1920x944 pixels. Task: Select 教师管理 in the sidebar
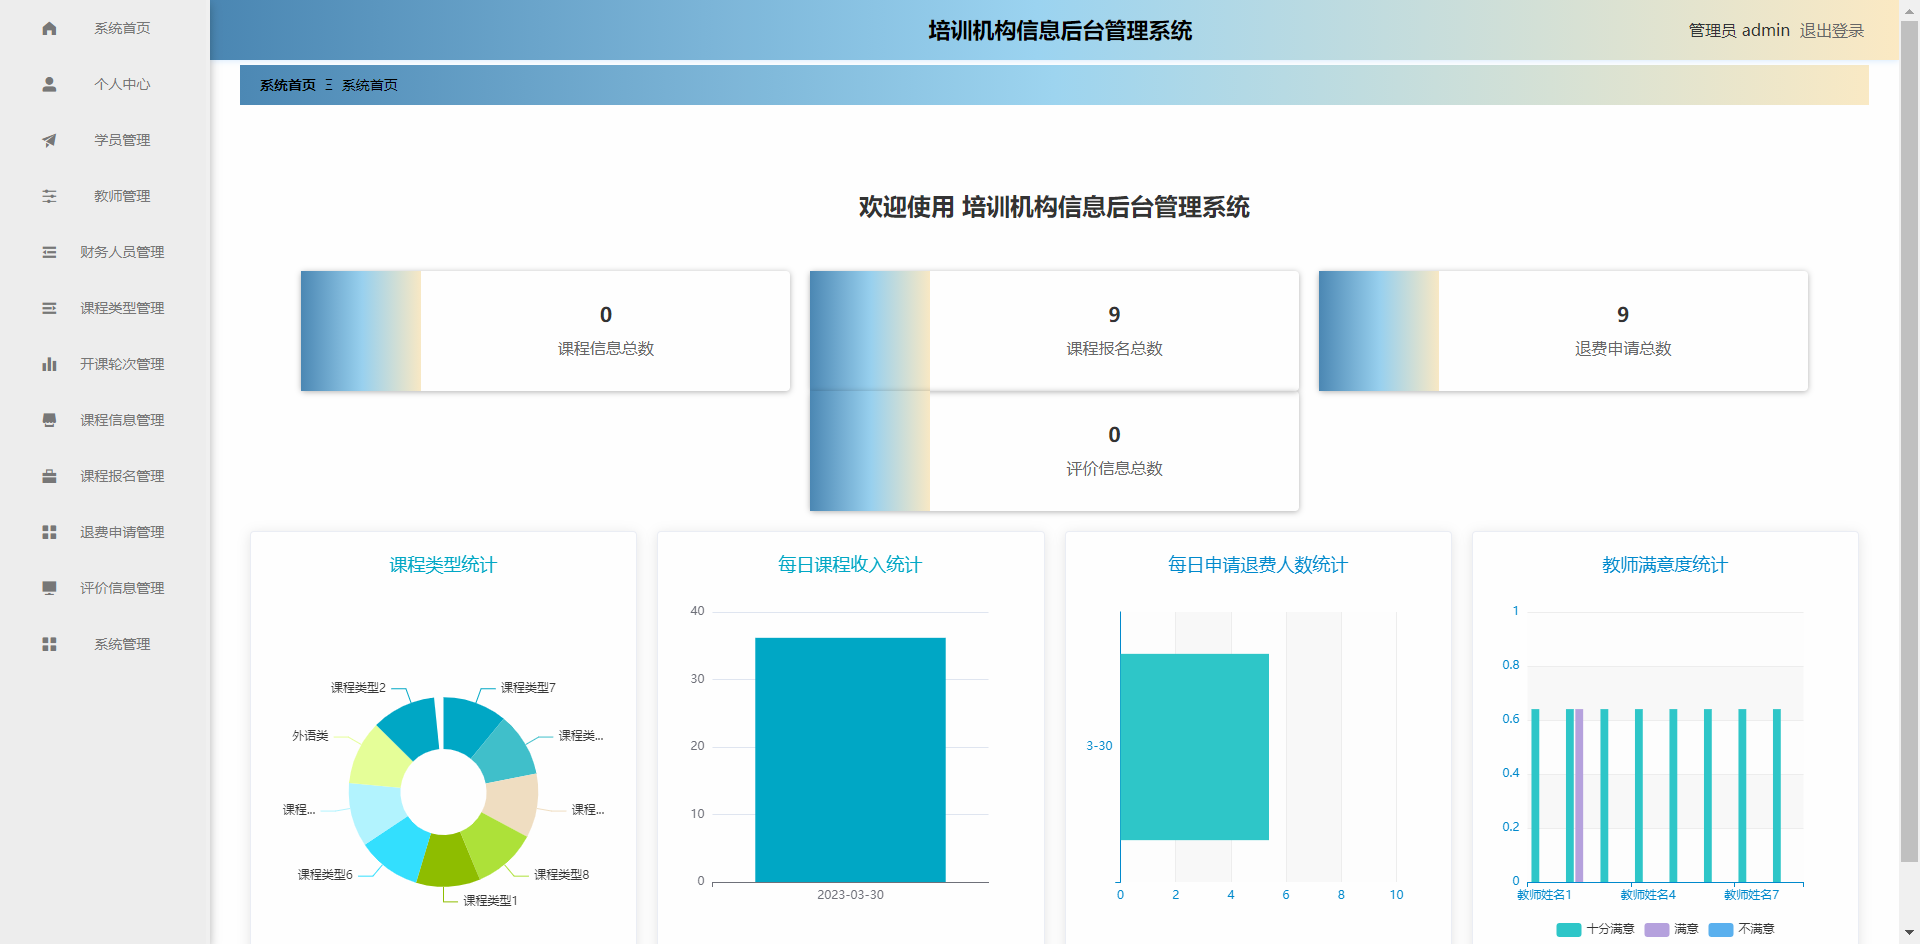(105, 196)
